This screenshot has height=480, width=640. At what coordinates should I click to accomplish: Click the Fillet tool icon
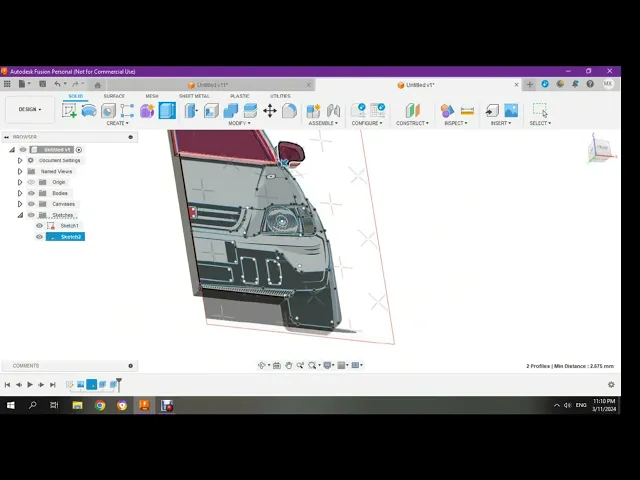click(289, 110)
